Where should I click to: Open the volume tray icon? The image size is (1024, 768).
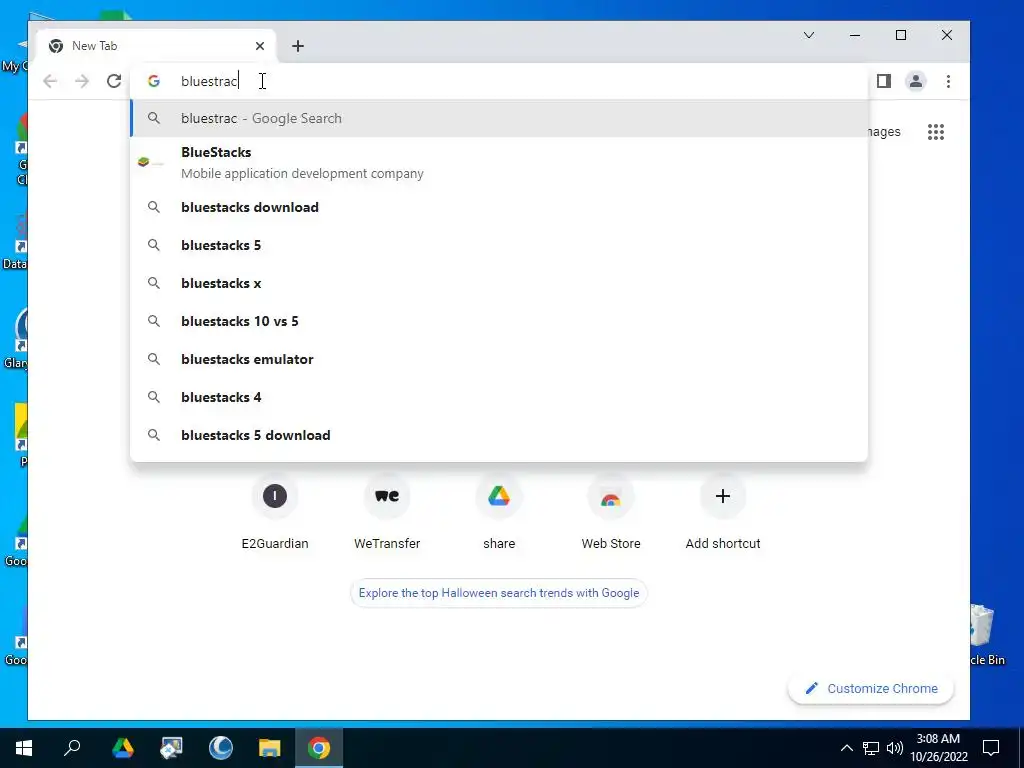pos(895,748)
